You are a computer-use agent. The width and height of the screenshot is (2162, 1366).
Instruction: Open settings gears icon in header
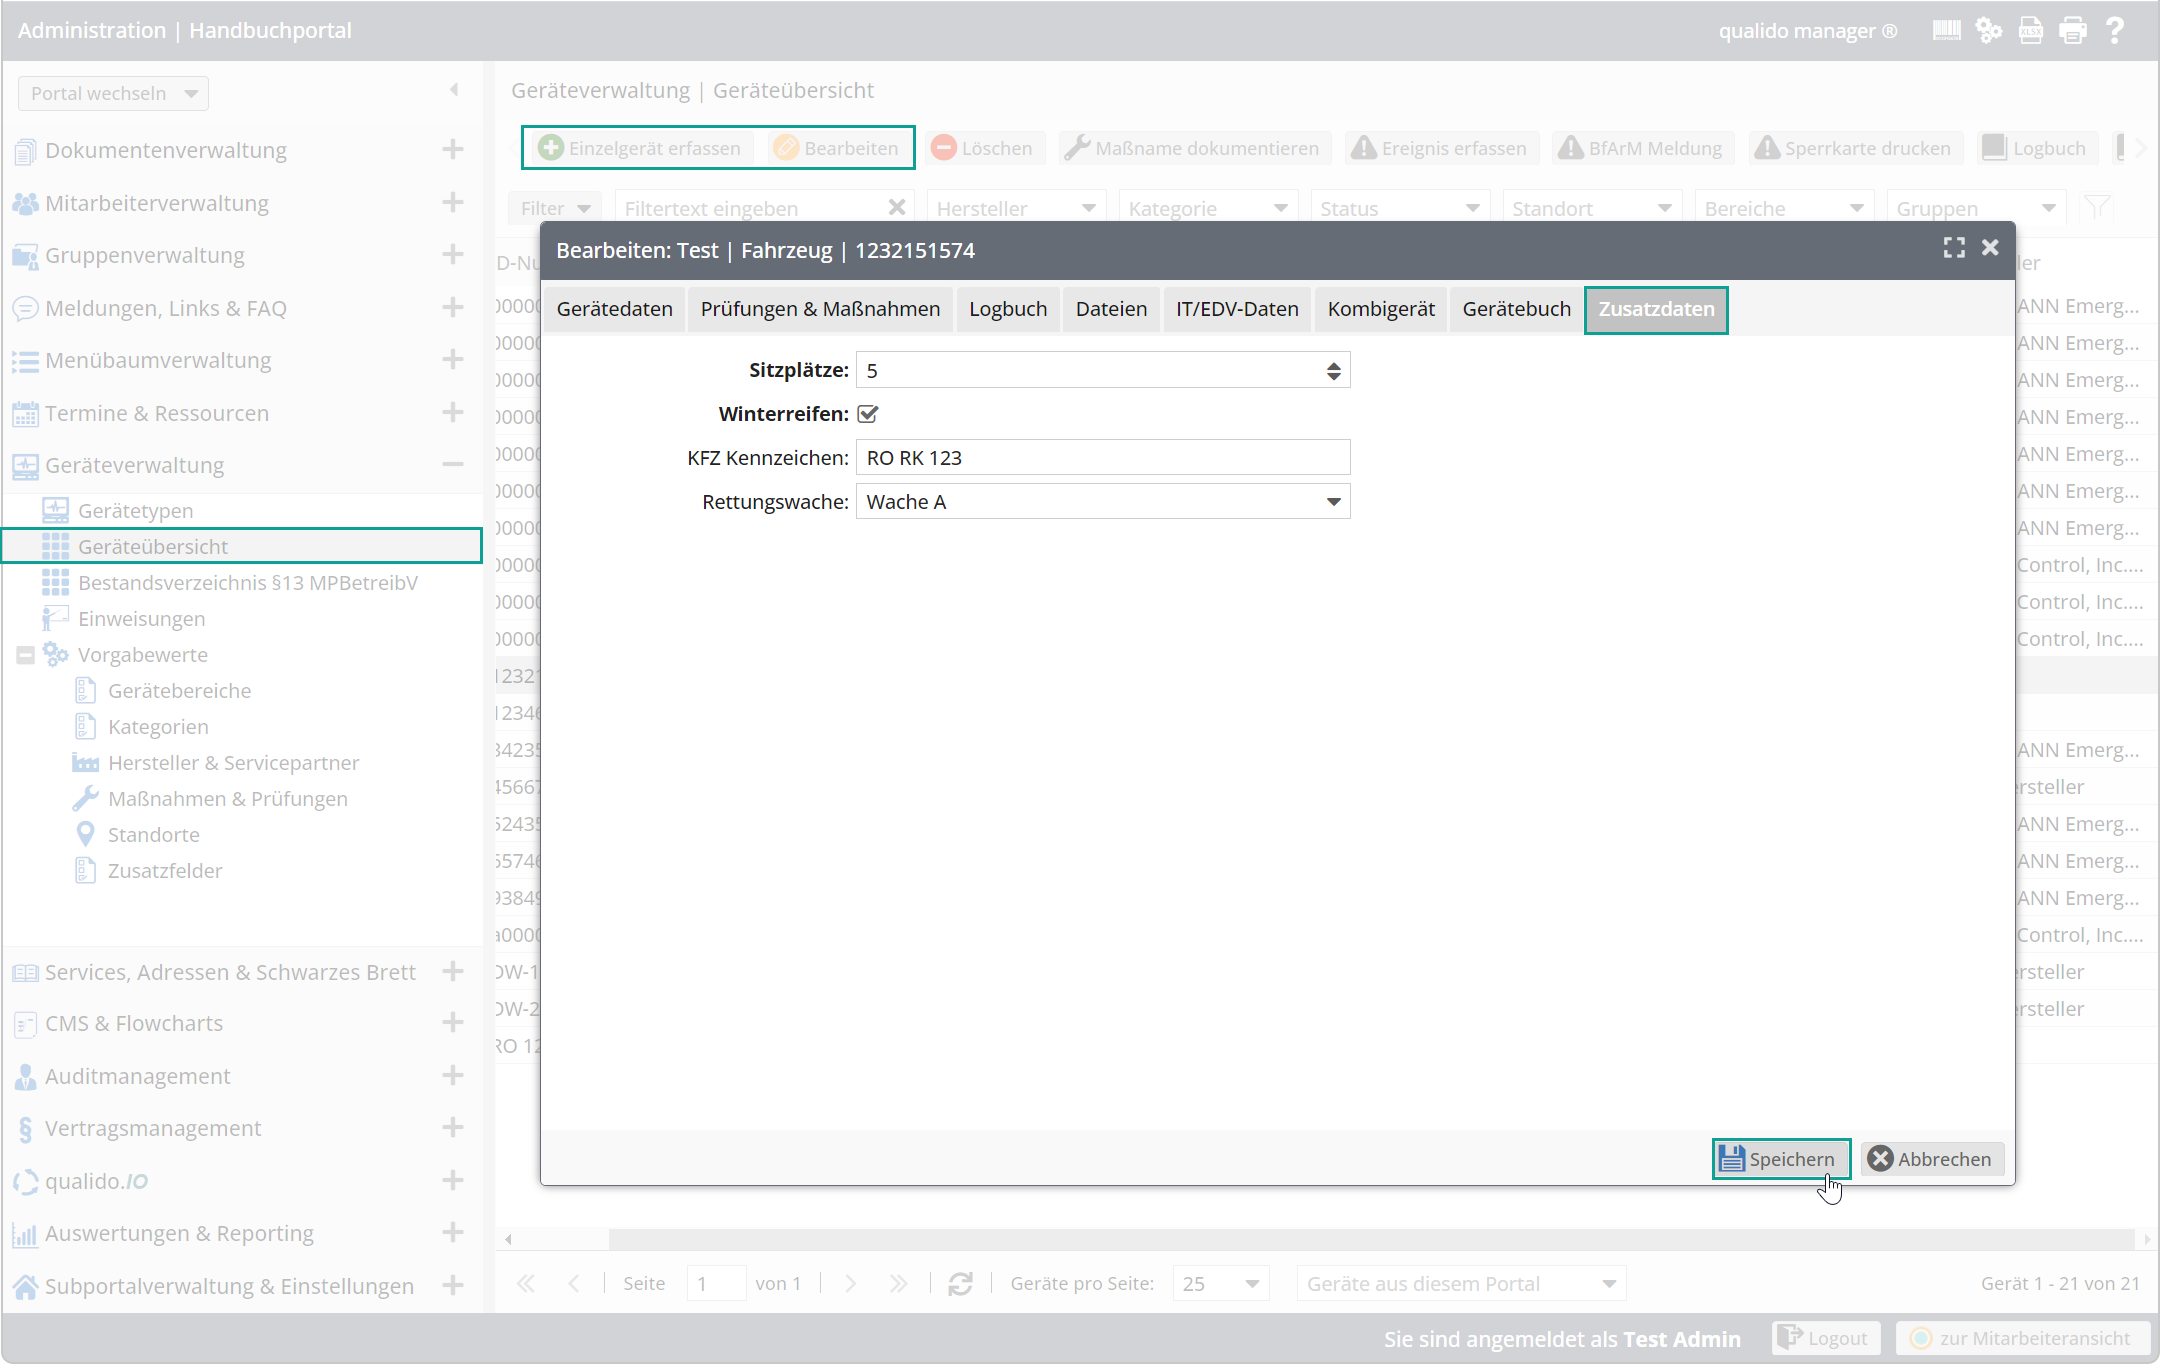coord(1988,31)
